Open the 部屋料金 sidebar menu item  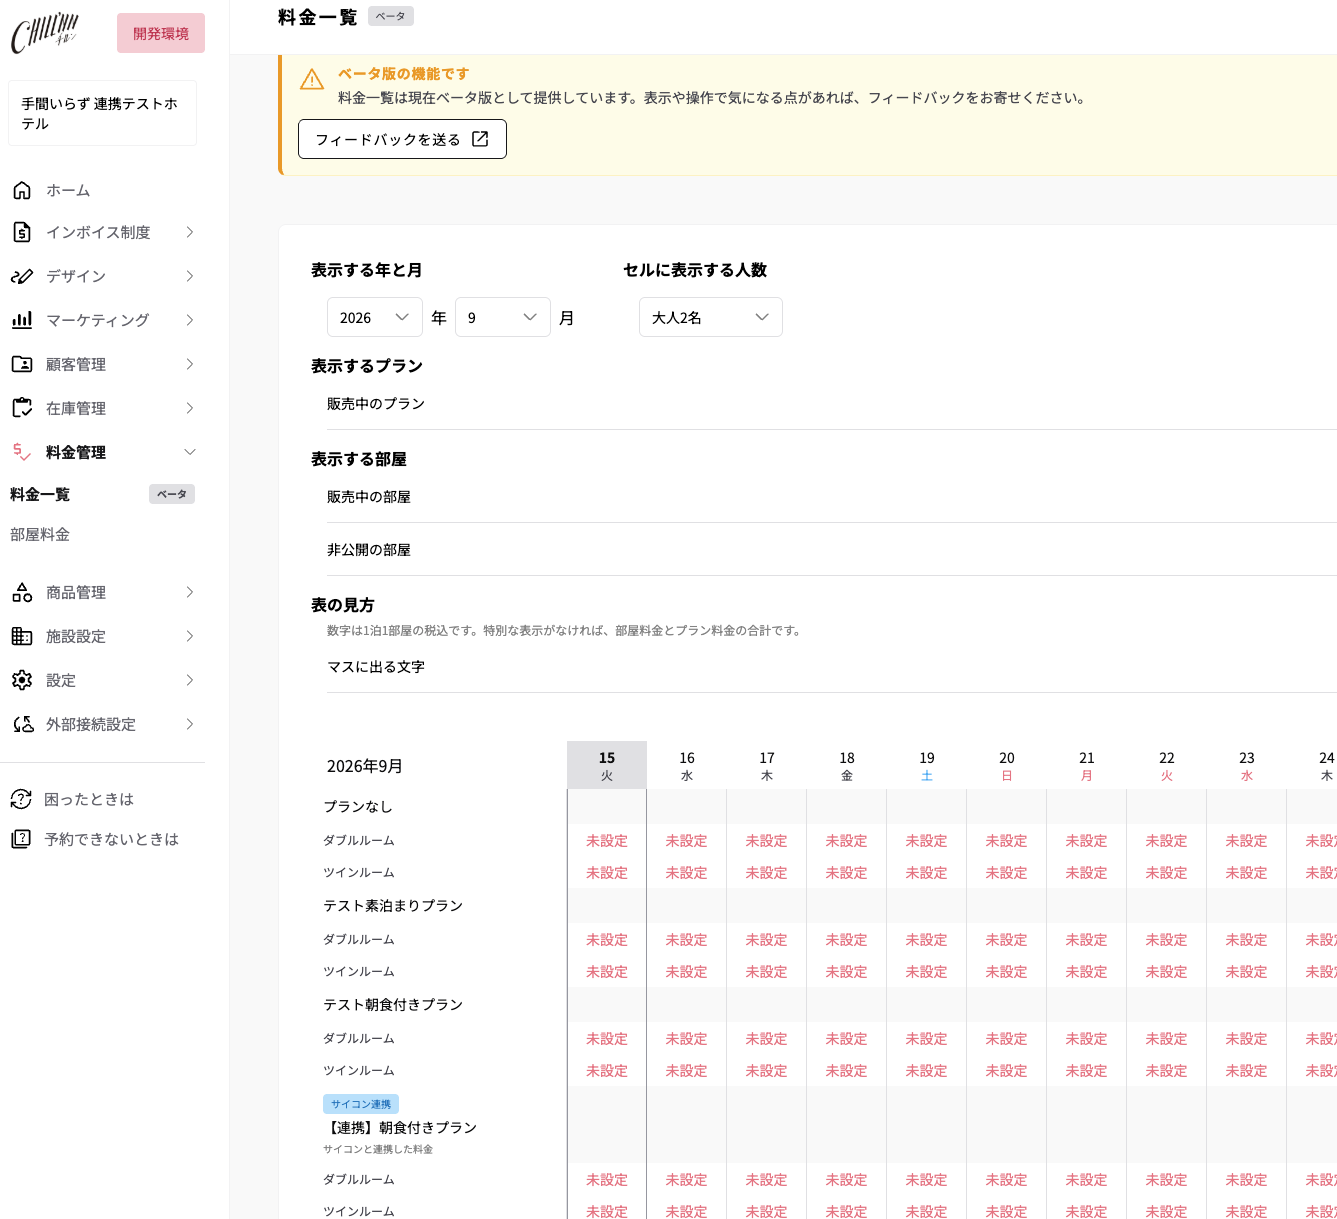(40, 535)
